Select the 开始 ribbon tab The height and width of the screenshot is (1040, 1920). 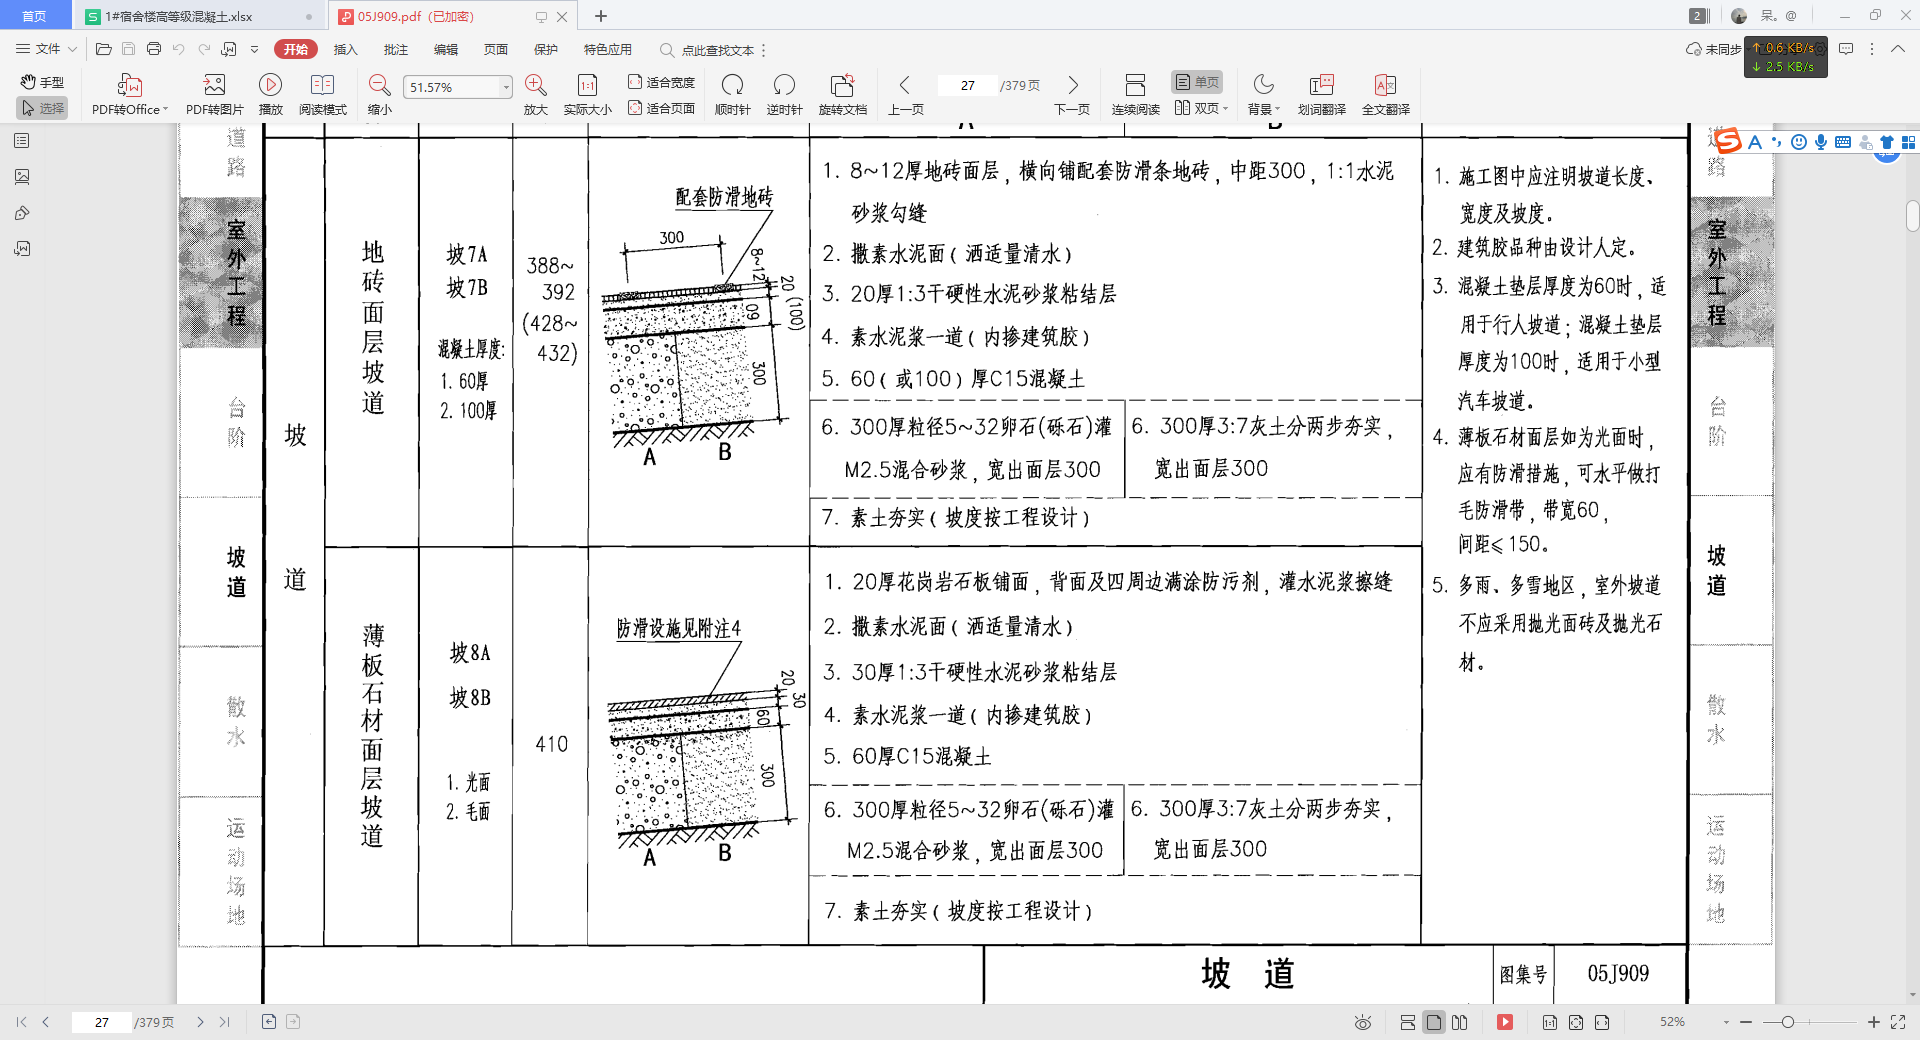click(296, 49)
